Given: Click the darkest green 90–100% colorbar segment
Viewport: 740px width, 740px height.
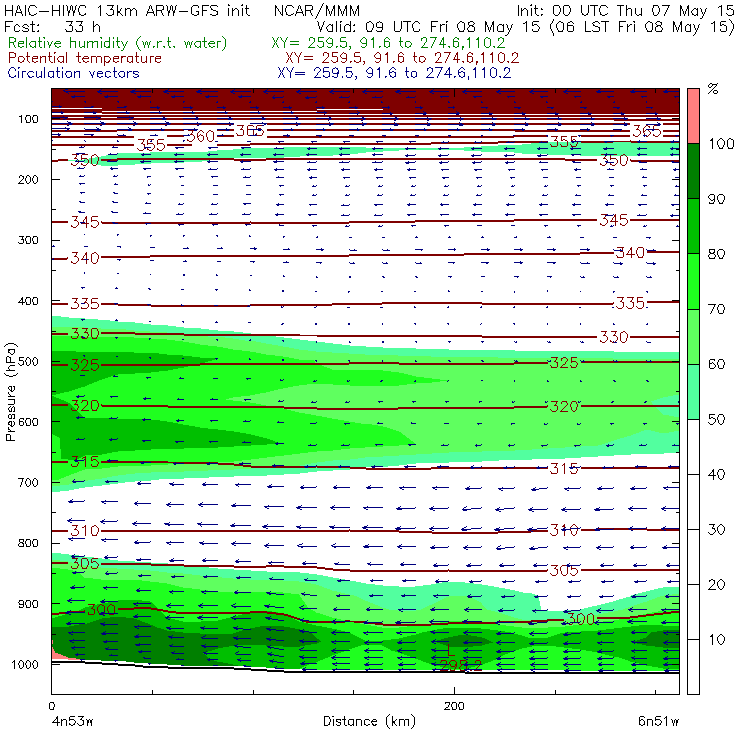Looking at the screenshot, I should coord(693,171).
